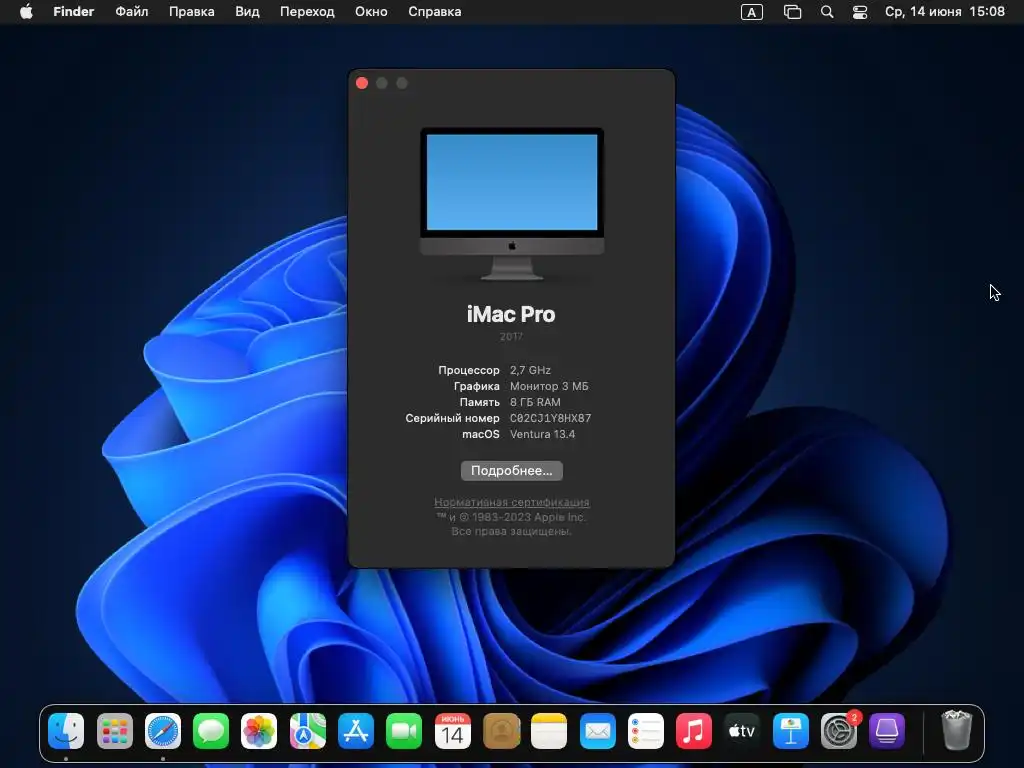
Task: Open Messages app in Dock
Action: pyautogui.click(x=211, y=731)
